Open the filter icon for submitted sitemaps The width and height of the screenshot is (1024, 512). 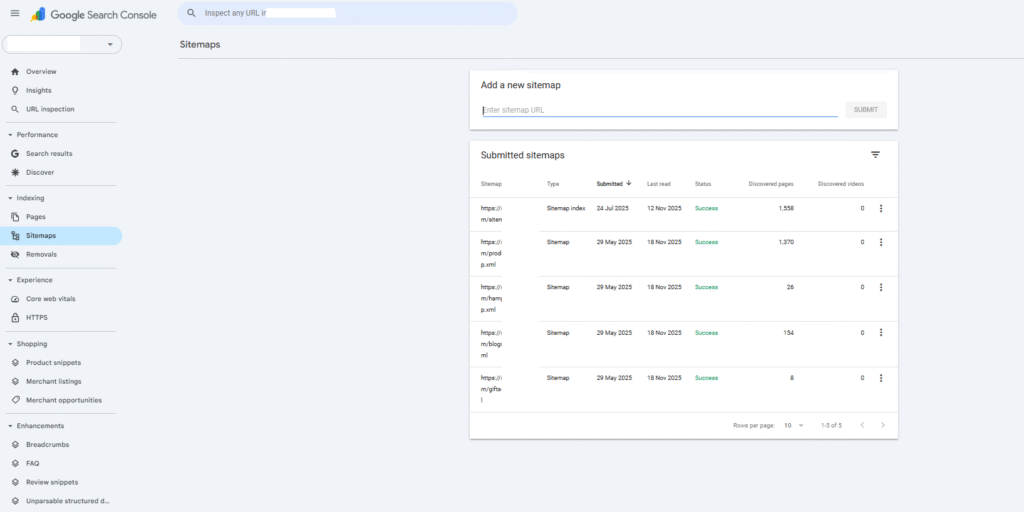875,155
